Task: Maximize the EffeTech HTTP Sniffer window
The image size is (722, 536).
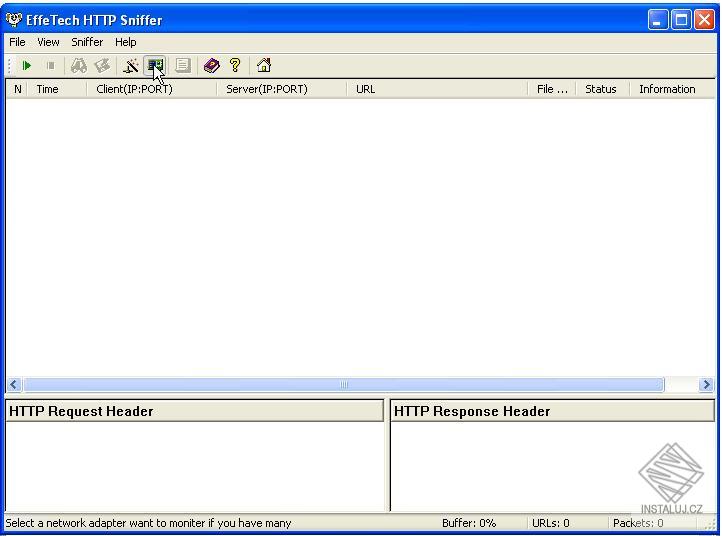Action: (681, 20)
